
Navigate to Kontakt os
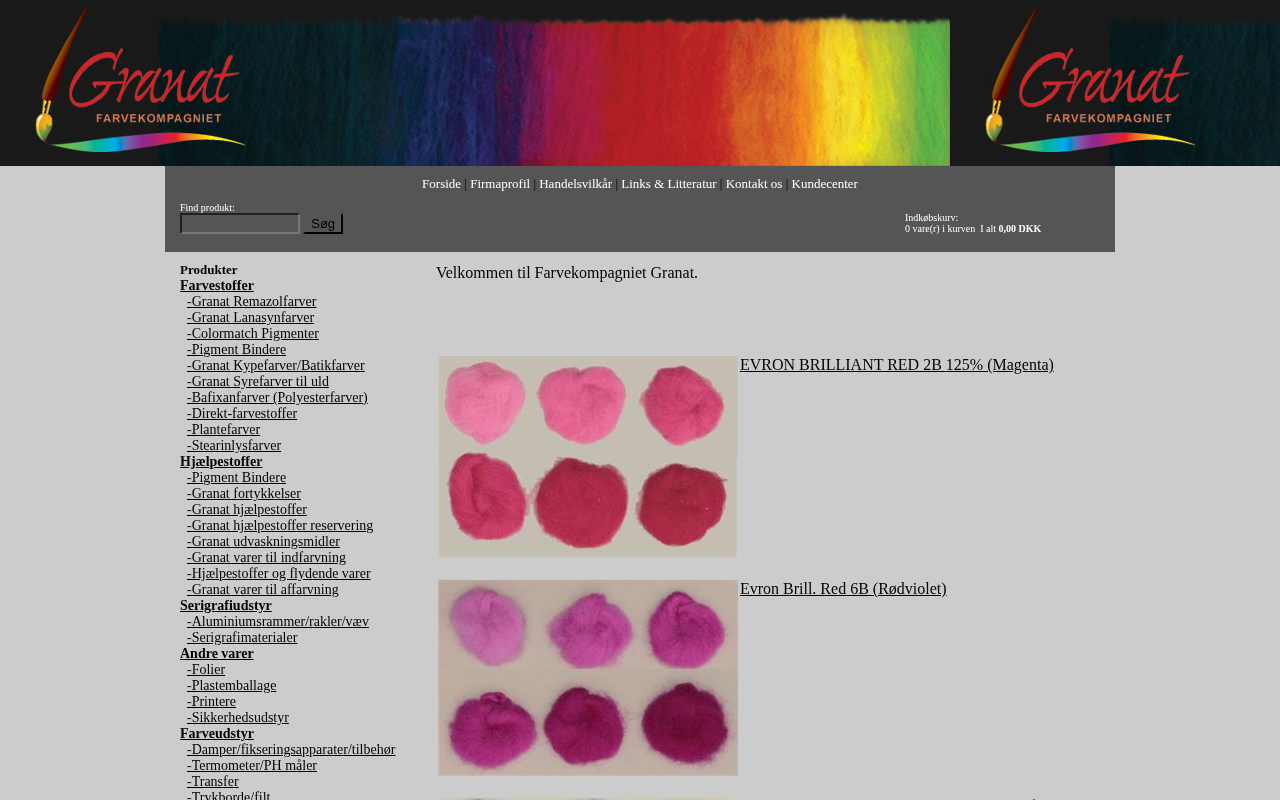pyautogui.click(x=754, y=184)
